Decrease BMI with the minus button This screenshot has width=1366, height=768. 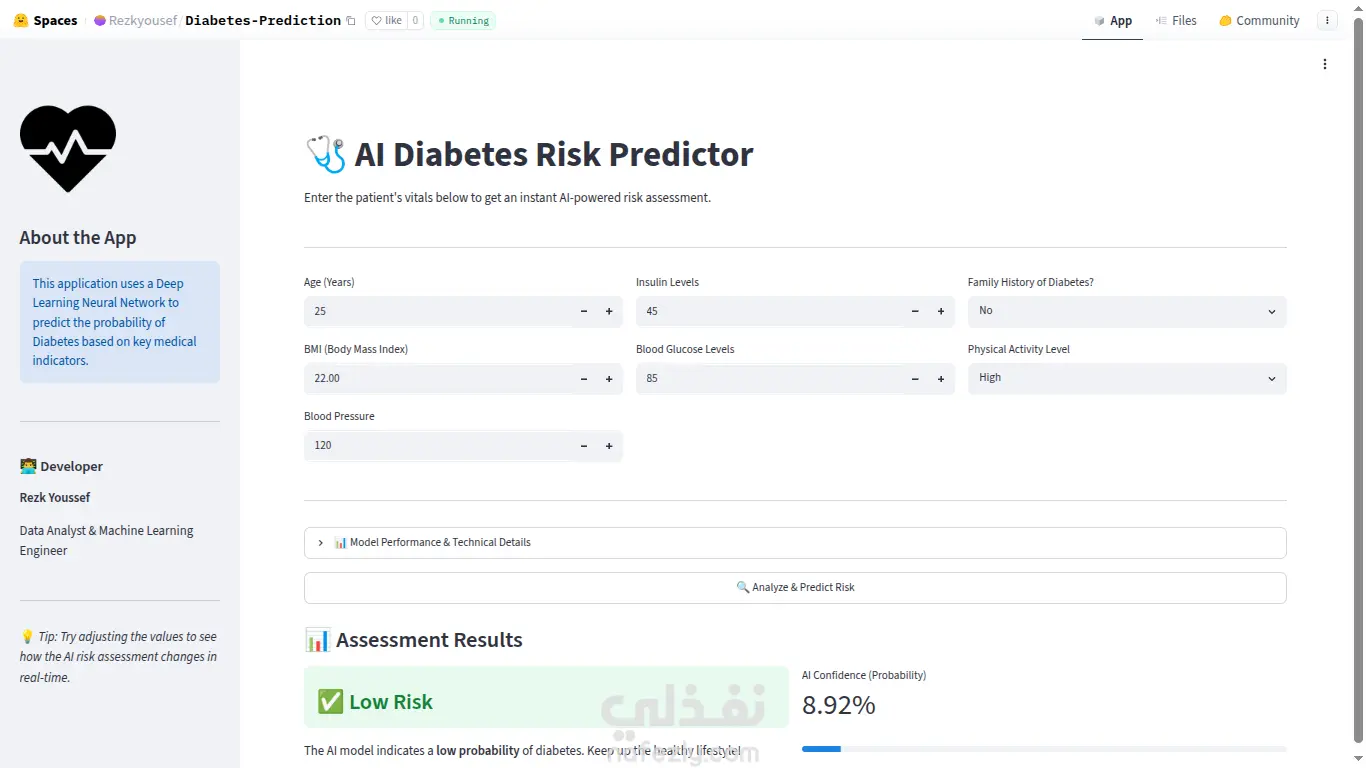(584, 379)
